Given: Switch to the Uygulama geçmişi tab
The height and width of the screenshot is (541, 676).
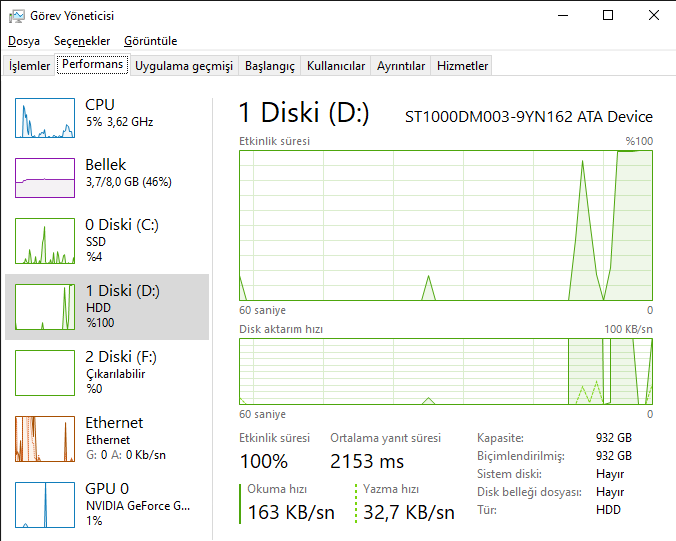Looking at the screenshot, I should (x=184, y=66).
